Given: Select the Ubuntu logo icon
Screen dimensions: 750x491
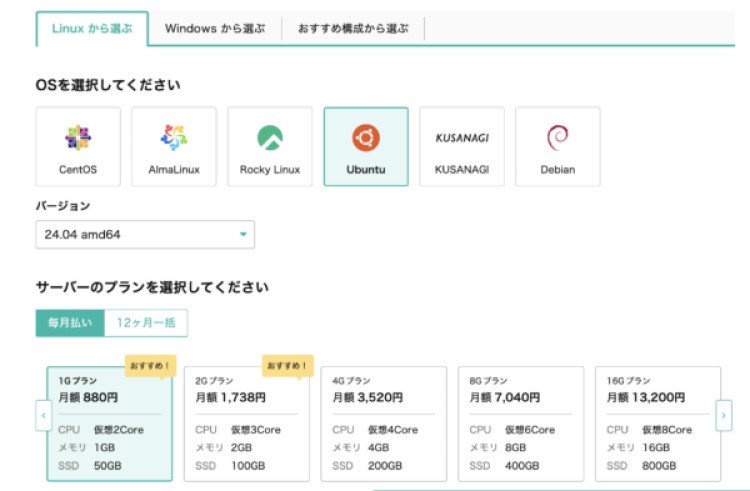Looking at the screenshot, I should click(366, 138).
